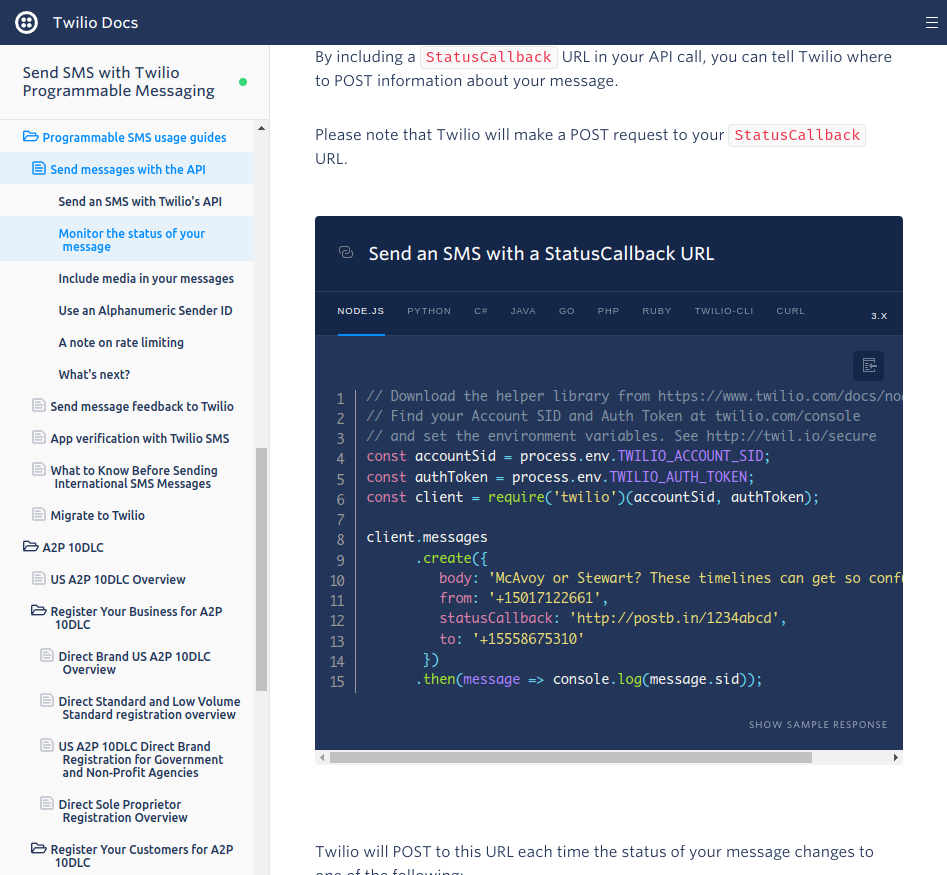
Task: Open the hamburger menu icon
Action: 931,22
